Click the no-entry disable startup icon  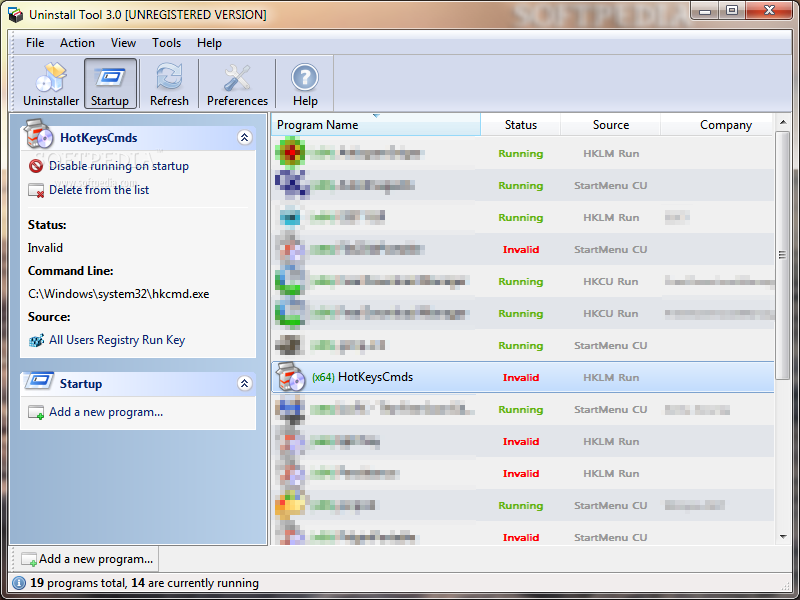click(x=36, y=166)
